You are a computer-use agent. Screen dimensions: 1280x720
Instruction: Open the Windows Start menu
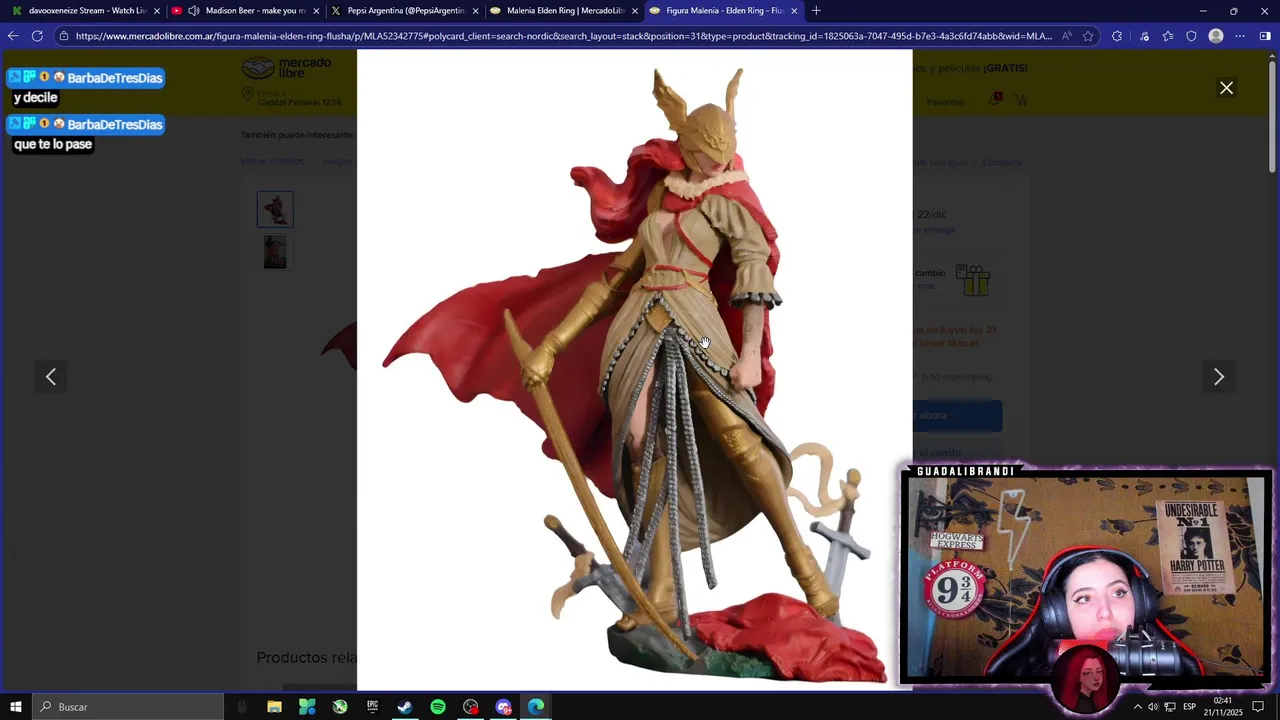click(16, 707)
